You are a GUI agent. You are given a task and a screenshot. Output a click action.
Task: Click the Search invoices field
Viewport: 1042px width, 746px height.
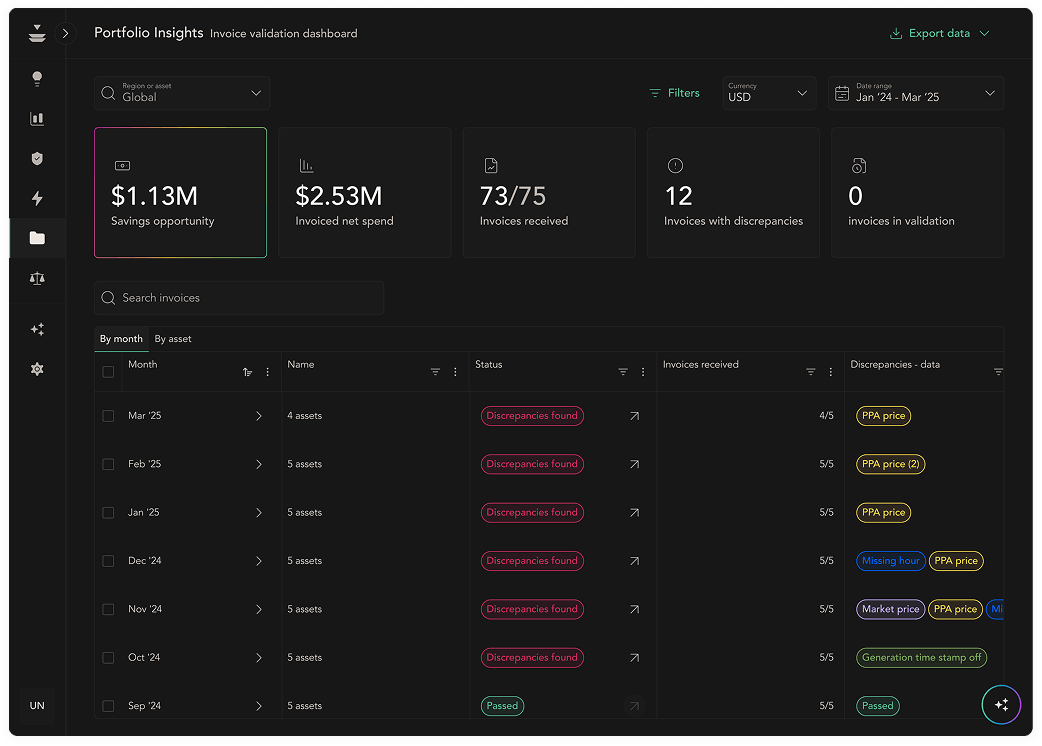tap(239, 298)
